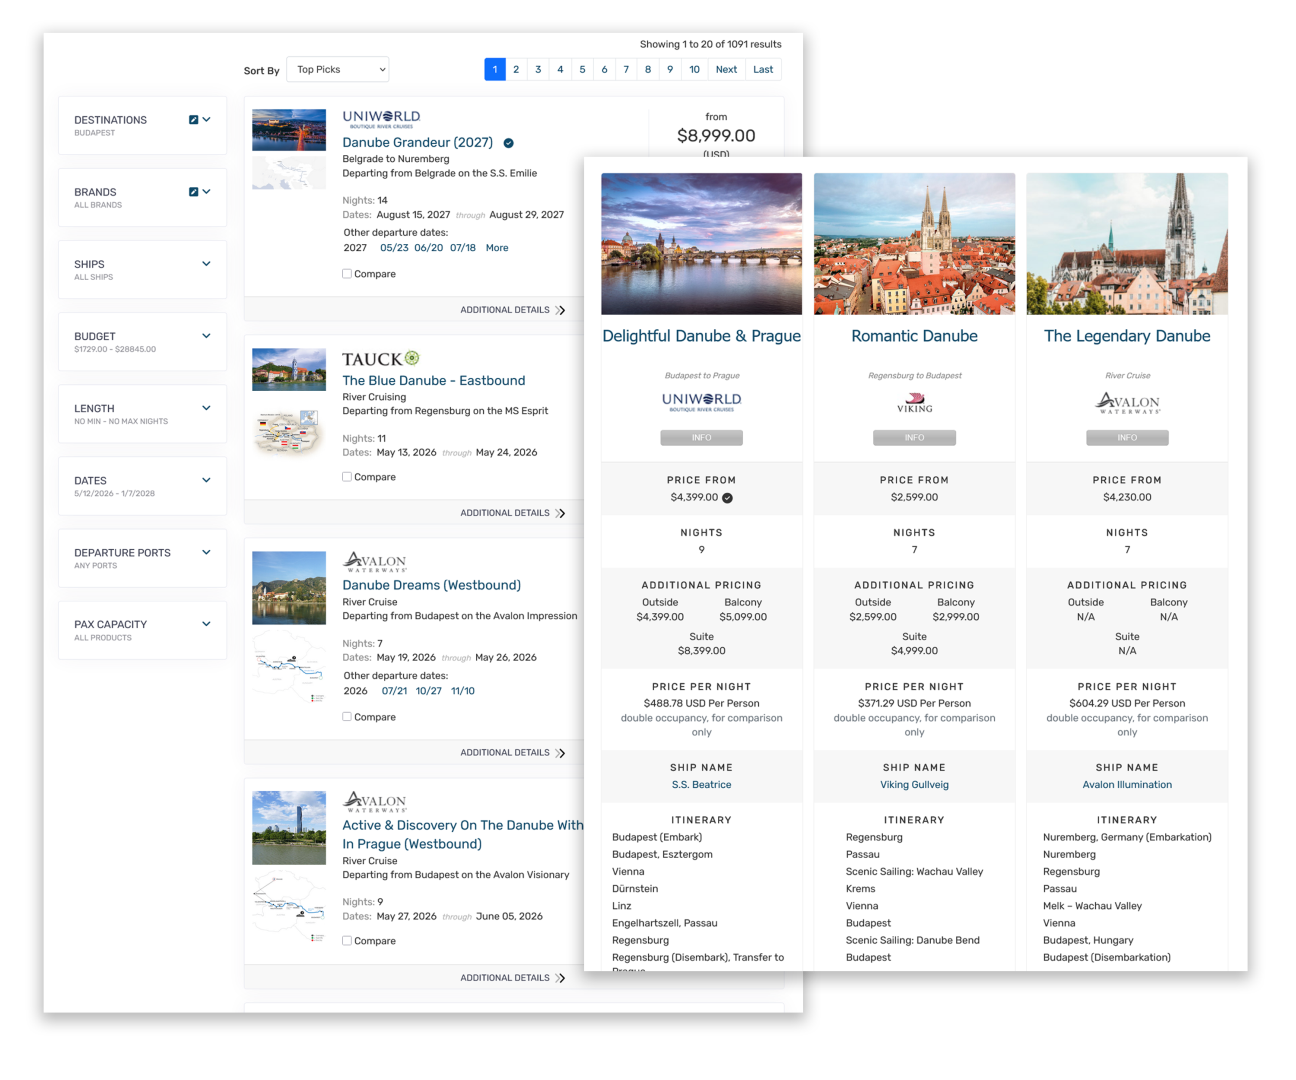This screenshot has height=1080, width=1296.
Task: Click More departure dates for Danube Grandeur
Action: [x=497, y=248]
